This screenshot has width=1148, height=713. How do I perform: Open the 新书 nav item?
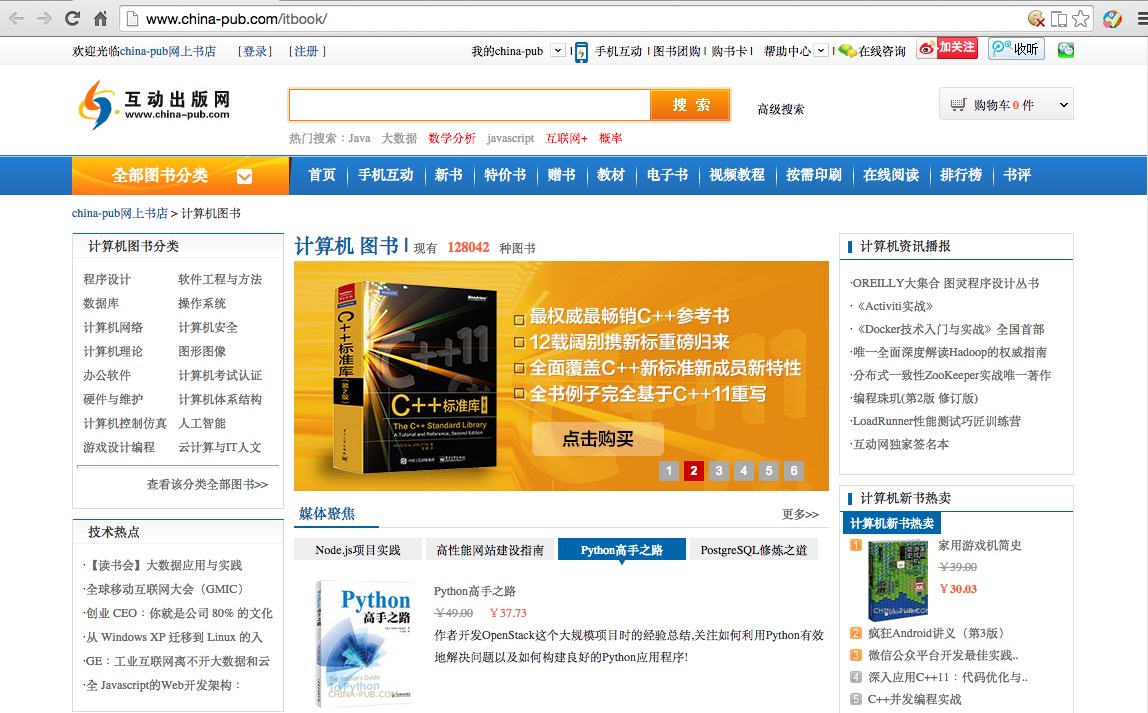[448, 175]
